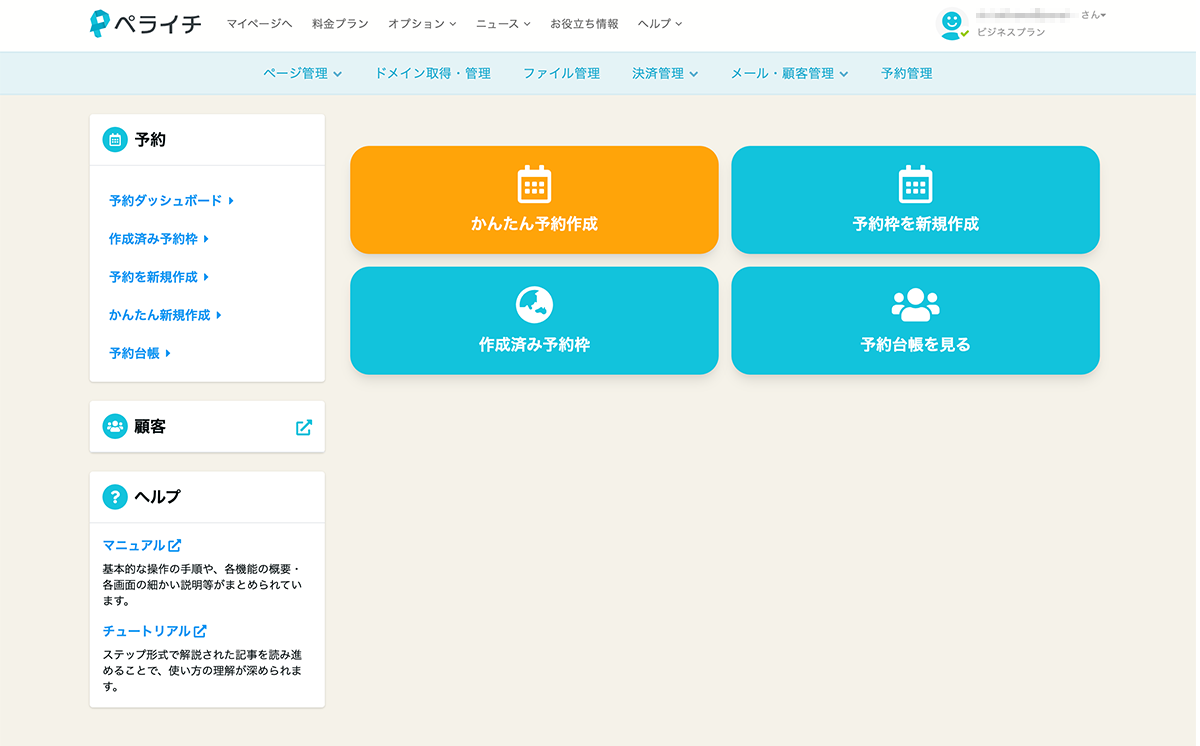This screenshot has width=1200, height=746.
Task: Click the Peraichi logo
Action: 145,24
